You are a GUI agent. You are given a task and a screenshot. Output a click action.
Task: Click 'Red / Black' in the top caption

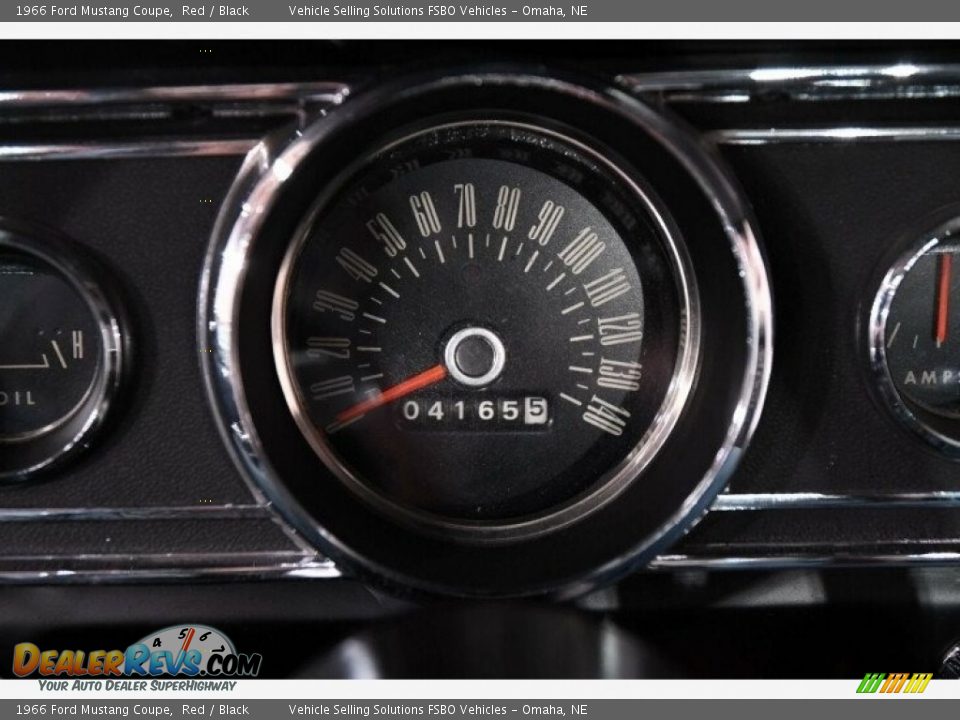(215, 10)
